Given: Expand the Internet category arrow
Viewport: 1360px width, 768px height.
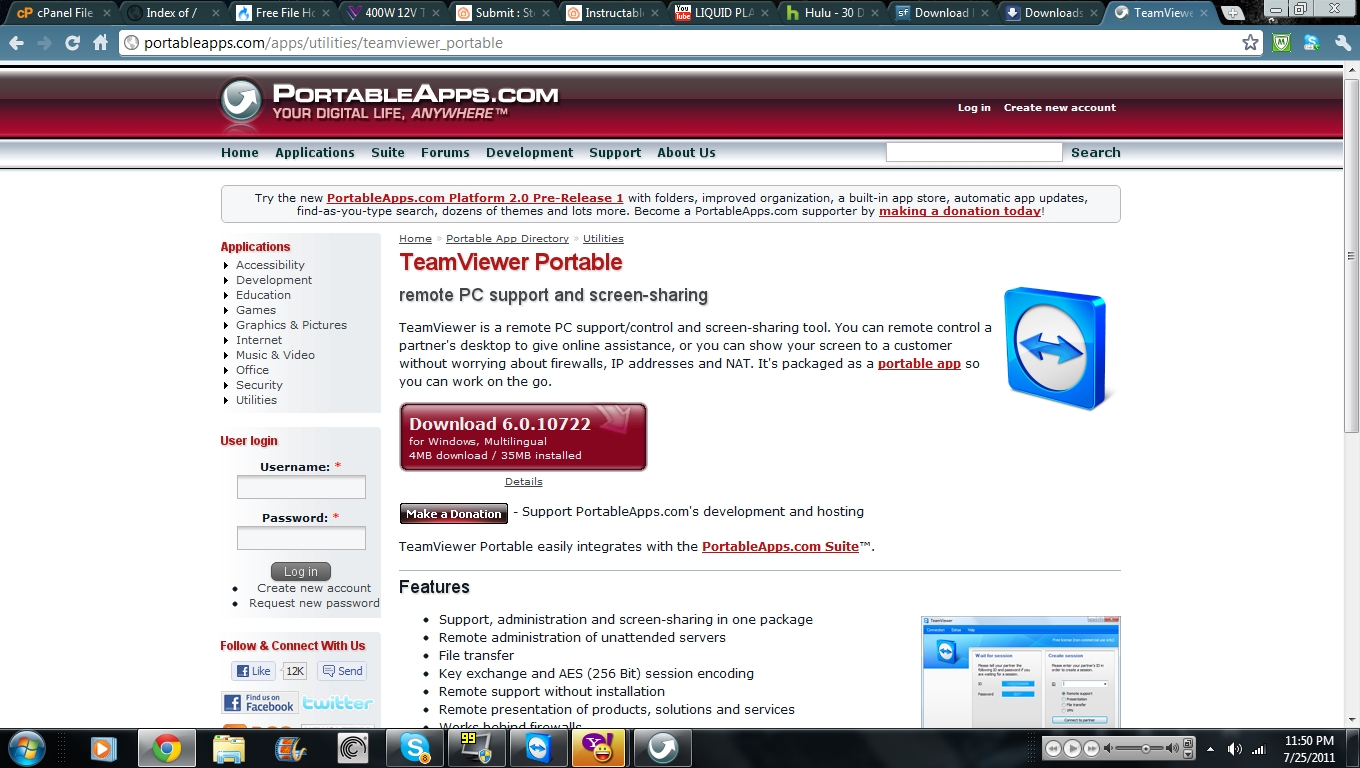Looking at the screenshot, I should 226,341.
